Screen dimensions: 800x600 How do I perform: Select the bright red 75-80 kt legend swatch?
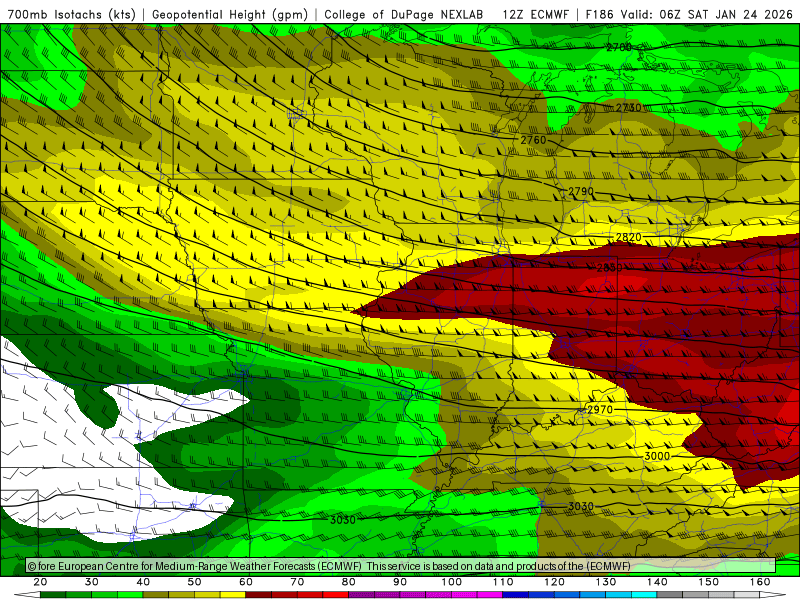(336, 595)
